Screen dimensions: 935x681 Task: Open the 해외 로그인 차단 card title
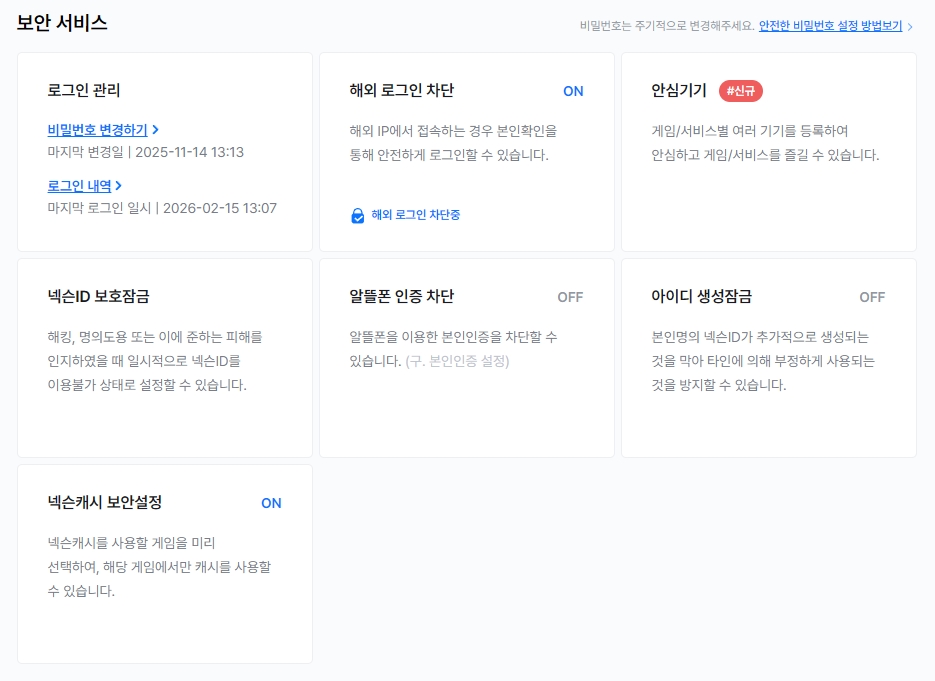(402, 91)
